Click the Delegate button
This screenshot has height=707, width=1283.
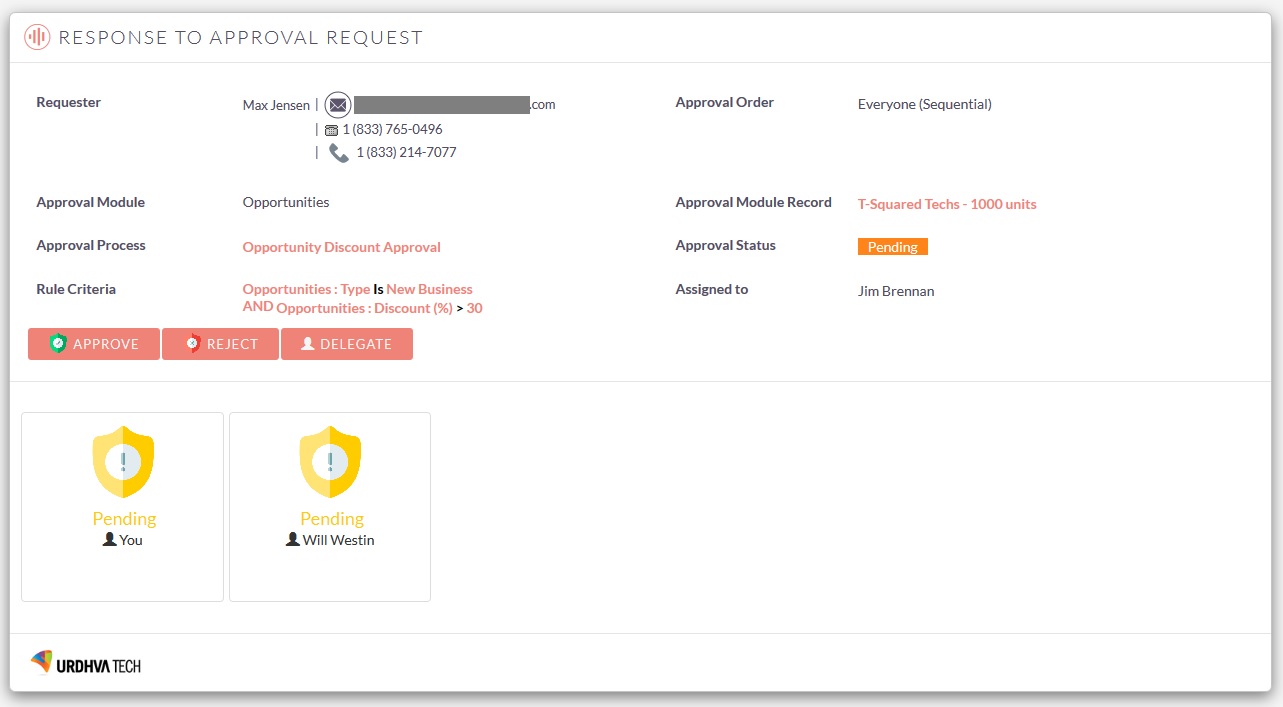347,344
